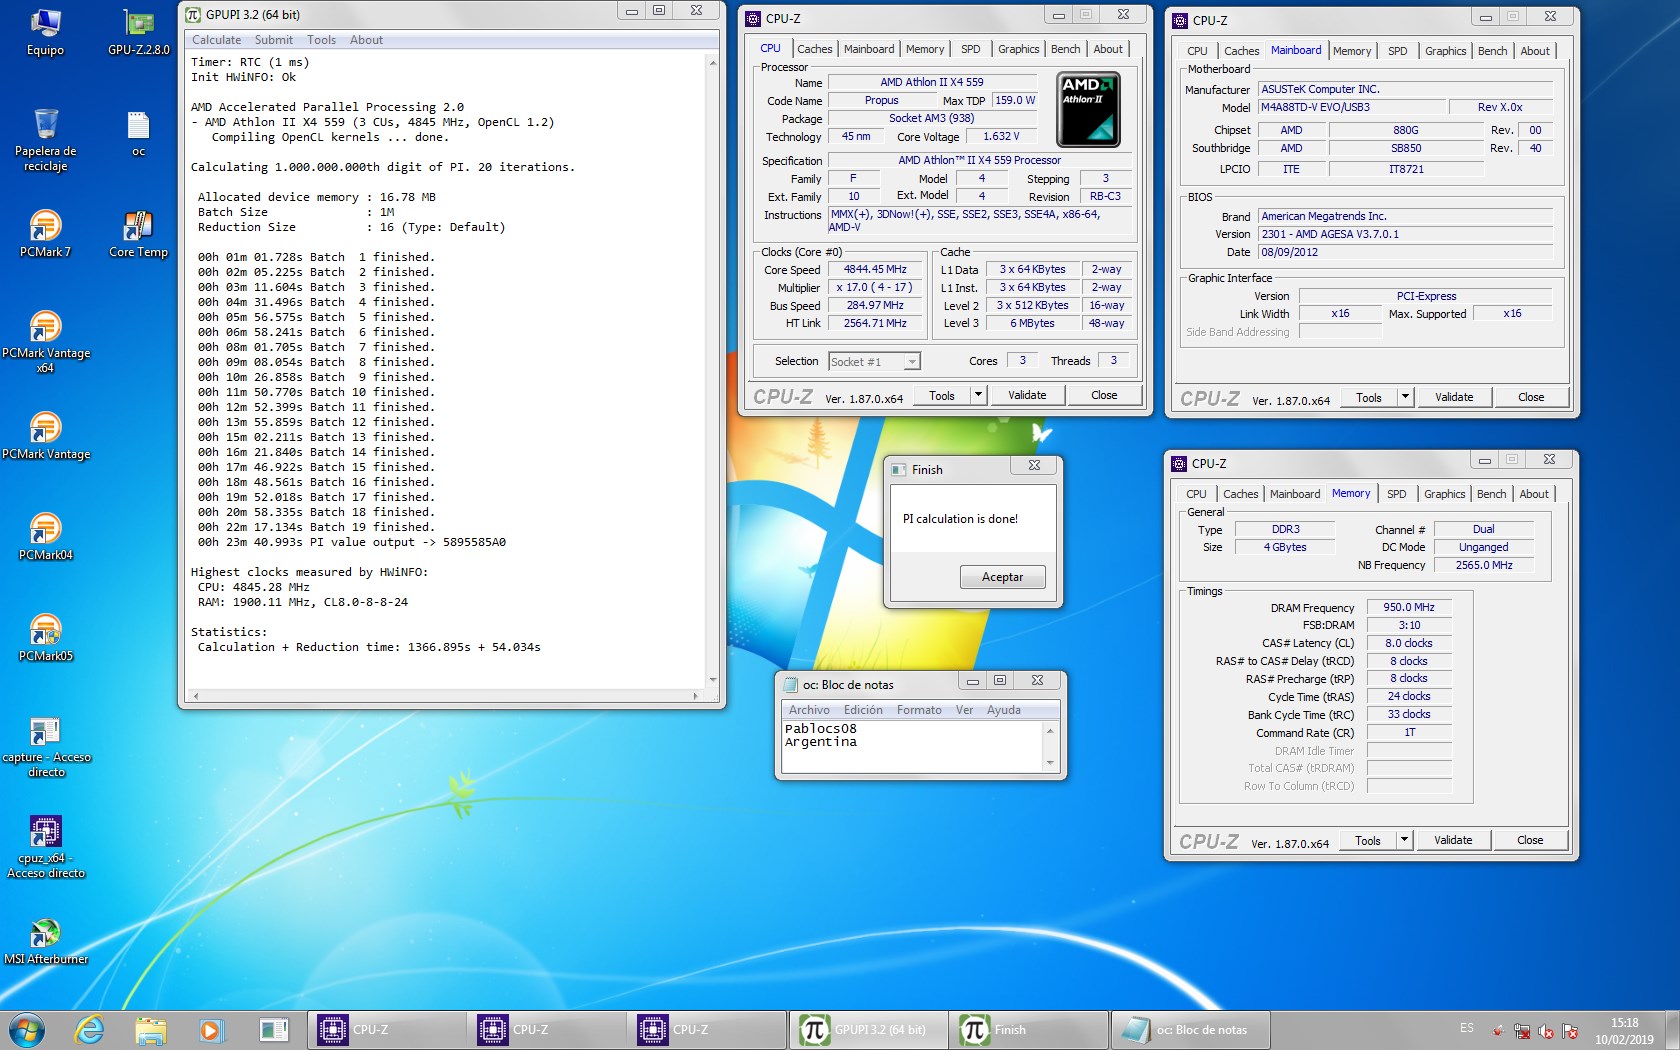The width and height of the screenshot is (1680, 1050).
Task: Switch to oc: Bloc de notas taskbar item
Action: [1190, 1029]
